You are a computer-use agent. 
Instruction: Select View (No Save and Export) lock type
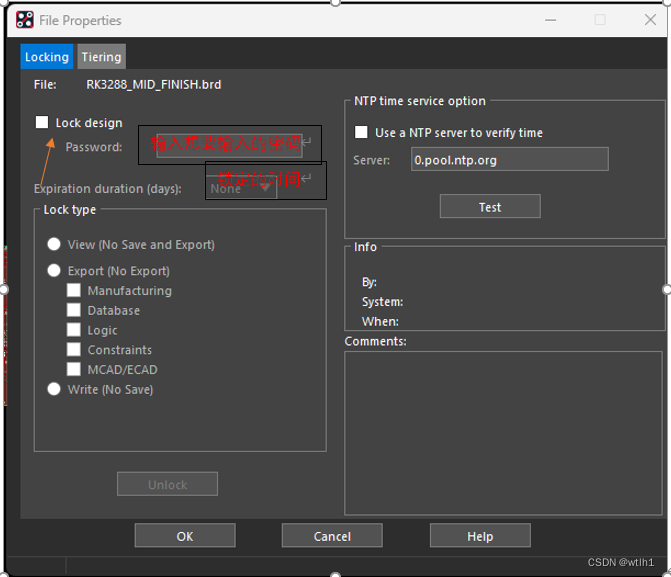[x=54, y=245]
